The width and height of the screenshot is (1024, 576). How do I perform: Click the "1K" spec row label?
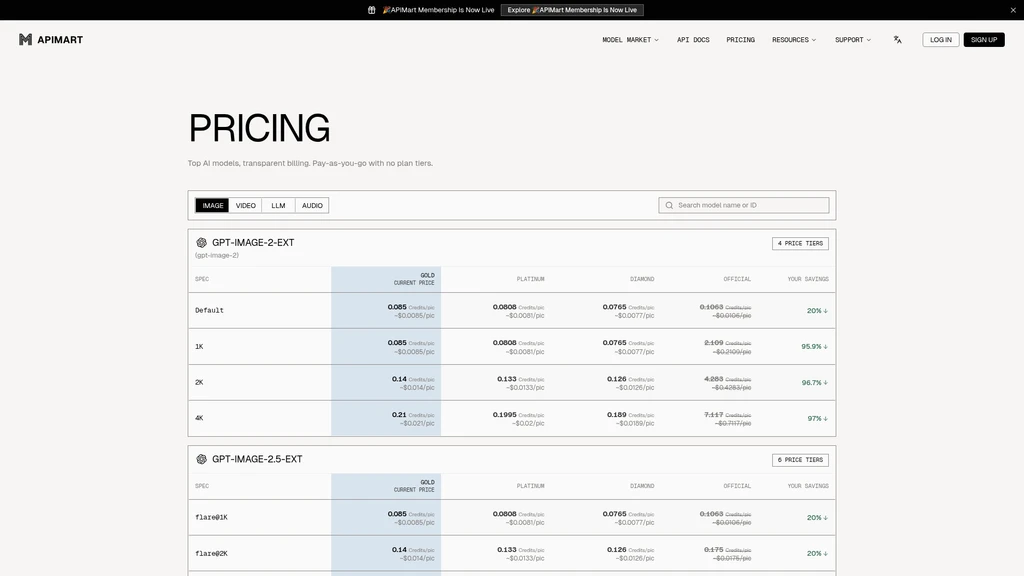(x=199, y=347)
